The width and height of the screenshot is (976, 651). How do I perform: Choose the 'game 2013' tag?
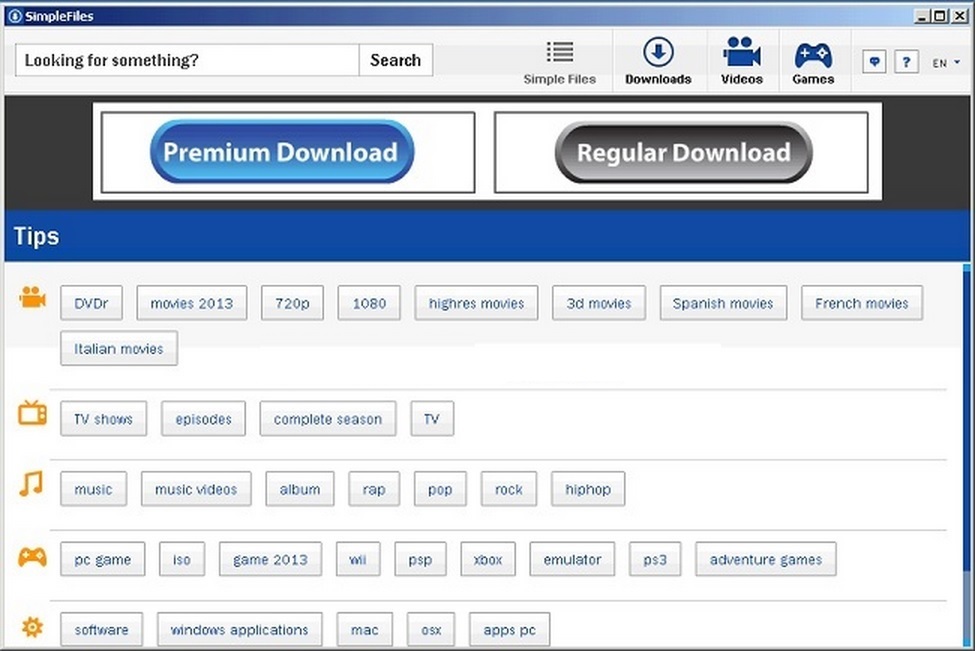(x=271, y=560)
